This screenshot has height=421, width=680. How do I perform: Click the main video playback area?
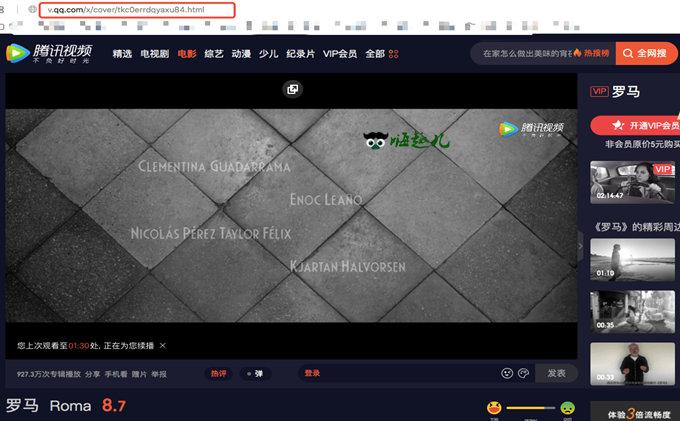tap(291, 215)
